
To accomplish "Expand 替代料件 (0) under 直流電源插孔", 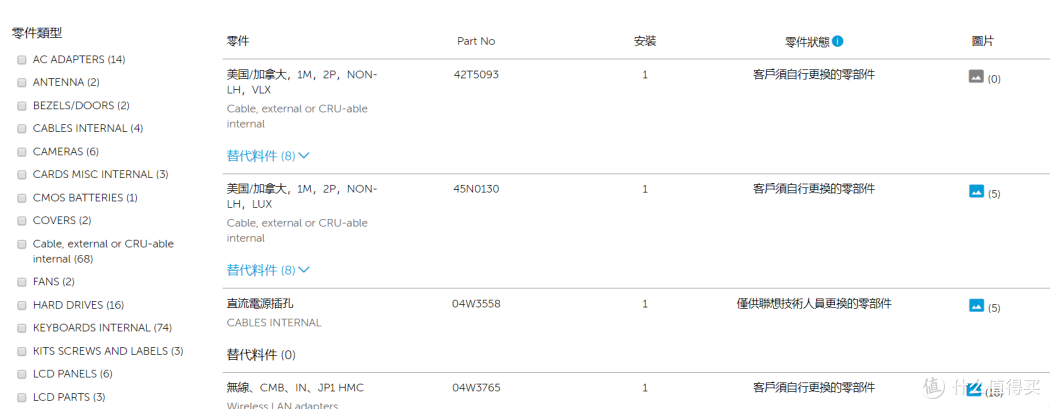I will pyautogui.click(x=260, y=355).
